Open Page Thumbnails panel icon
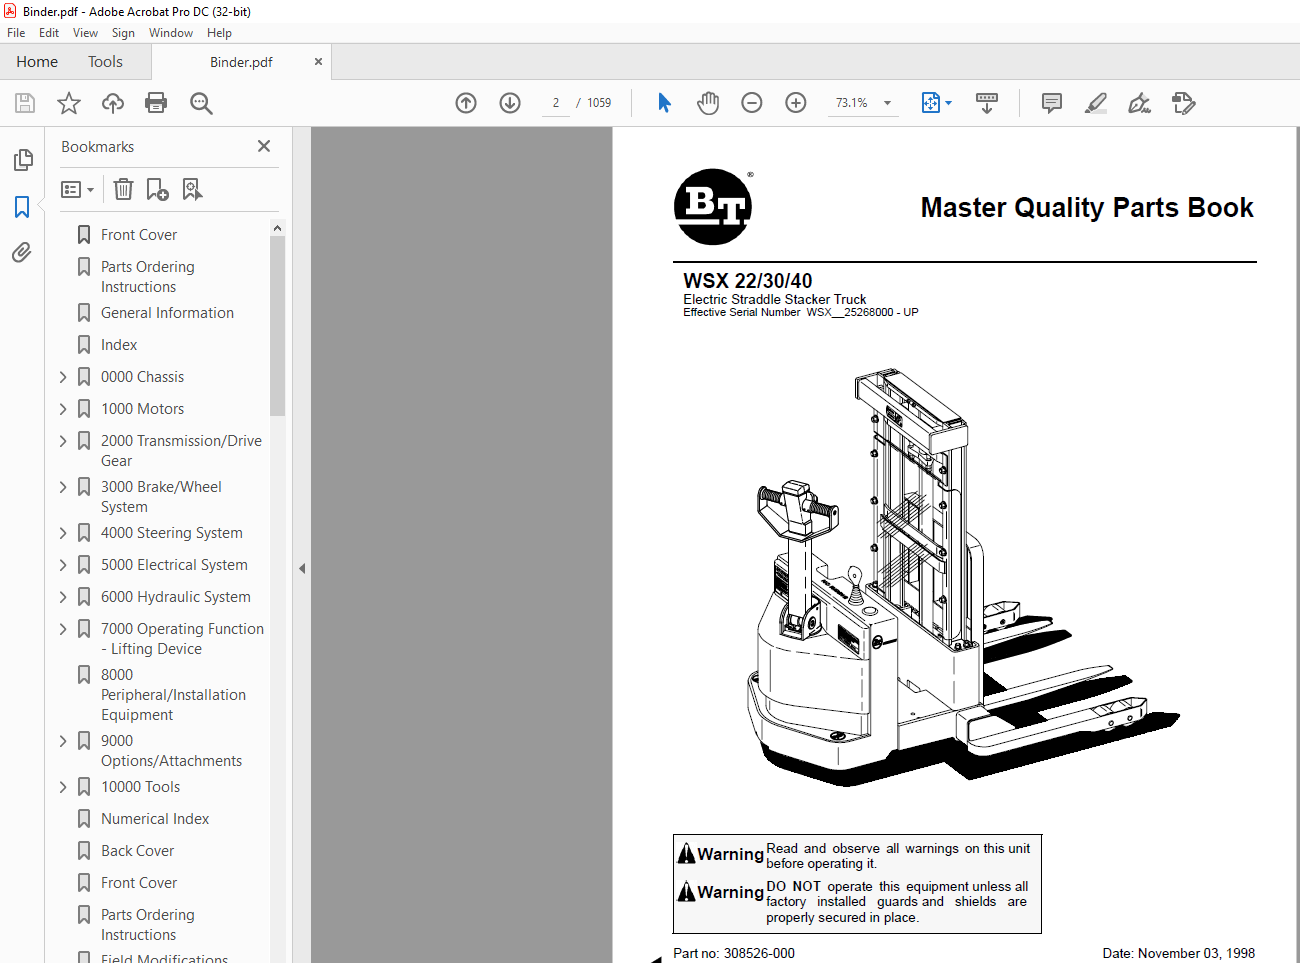The image size is (1300, 963). pos(22,160)
